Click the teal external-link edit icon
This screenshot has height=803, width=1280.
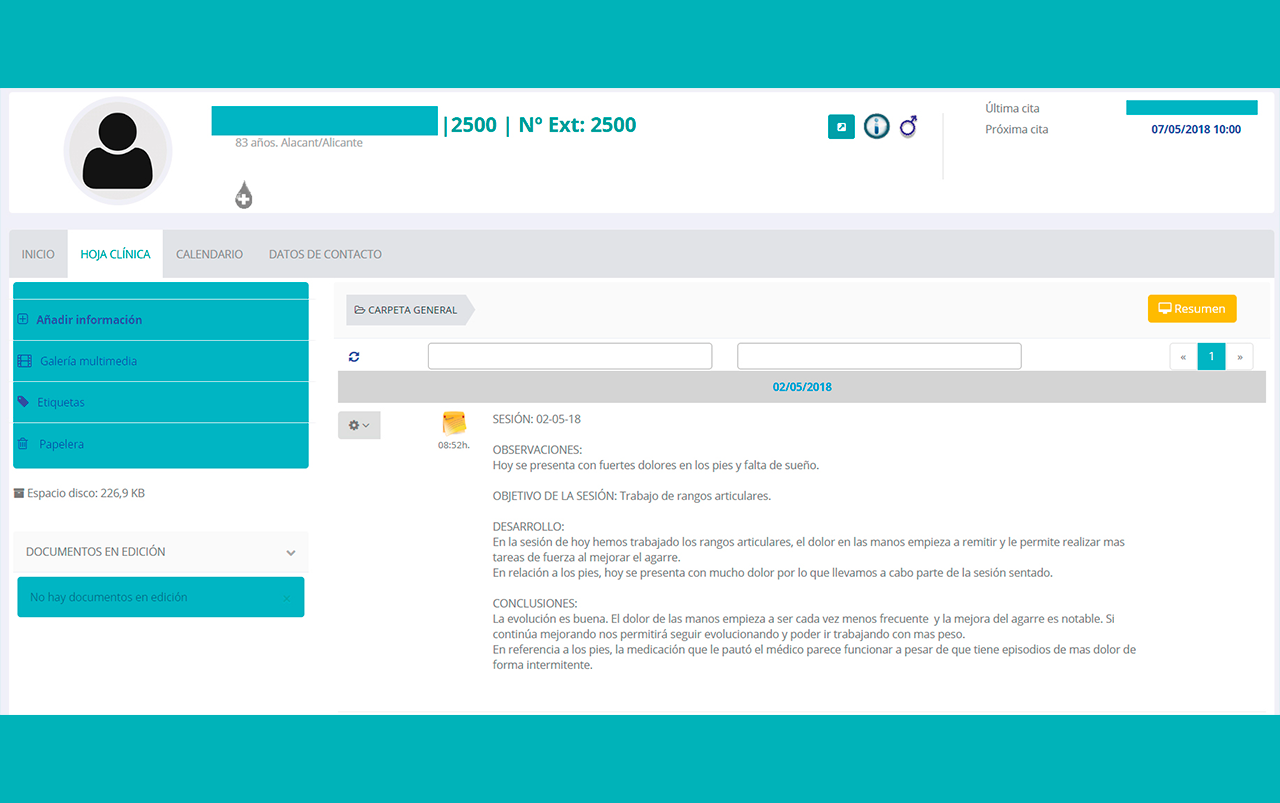click(841, 127)
